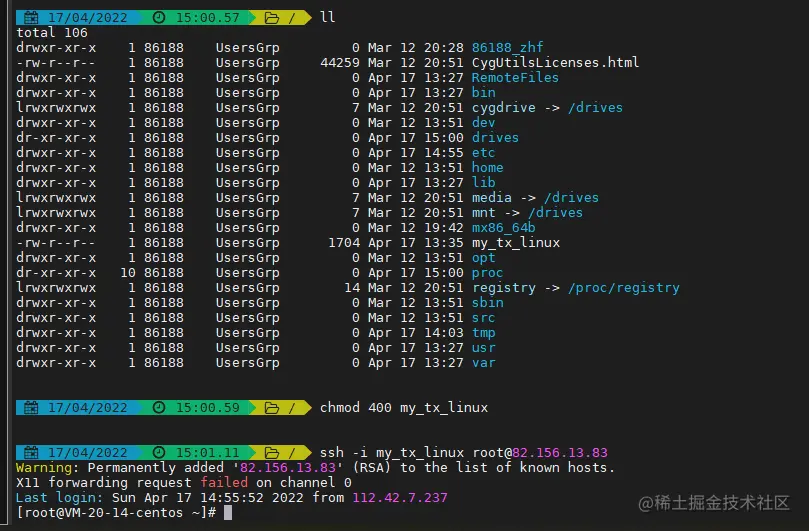Image resolution: width=809 pixels, height=531 pixels.
Task: Click the RemoteFiles directory entry
Action: (x=515, y=77)
